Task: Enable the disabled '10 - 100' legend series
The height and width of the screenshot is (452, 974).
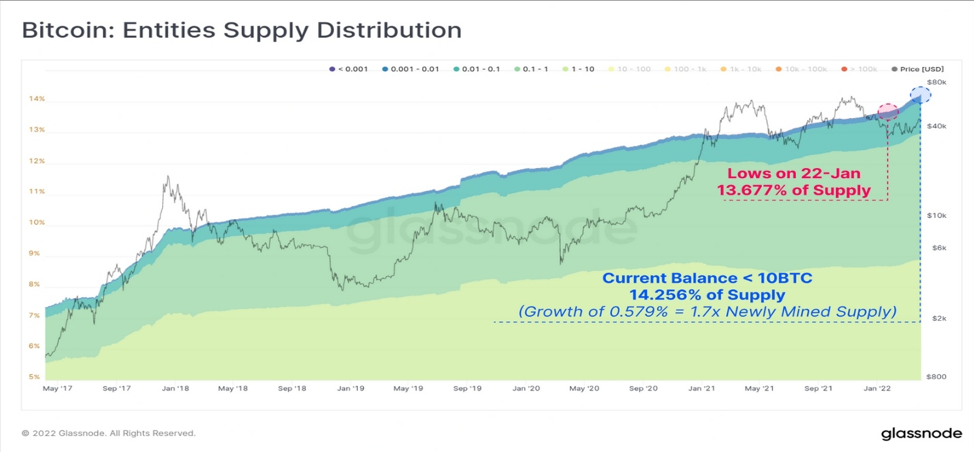Action: tap(629, 69)
